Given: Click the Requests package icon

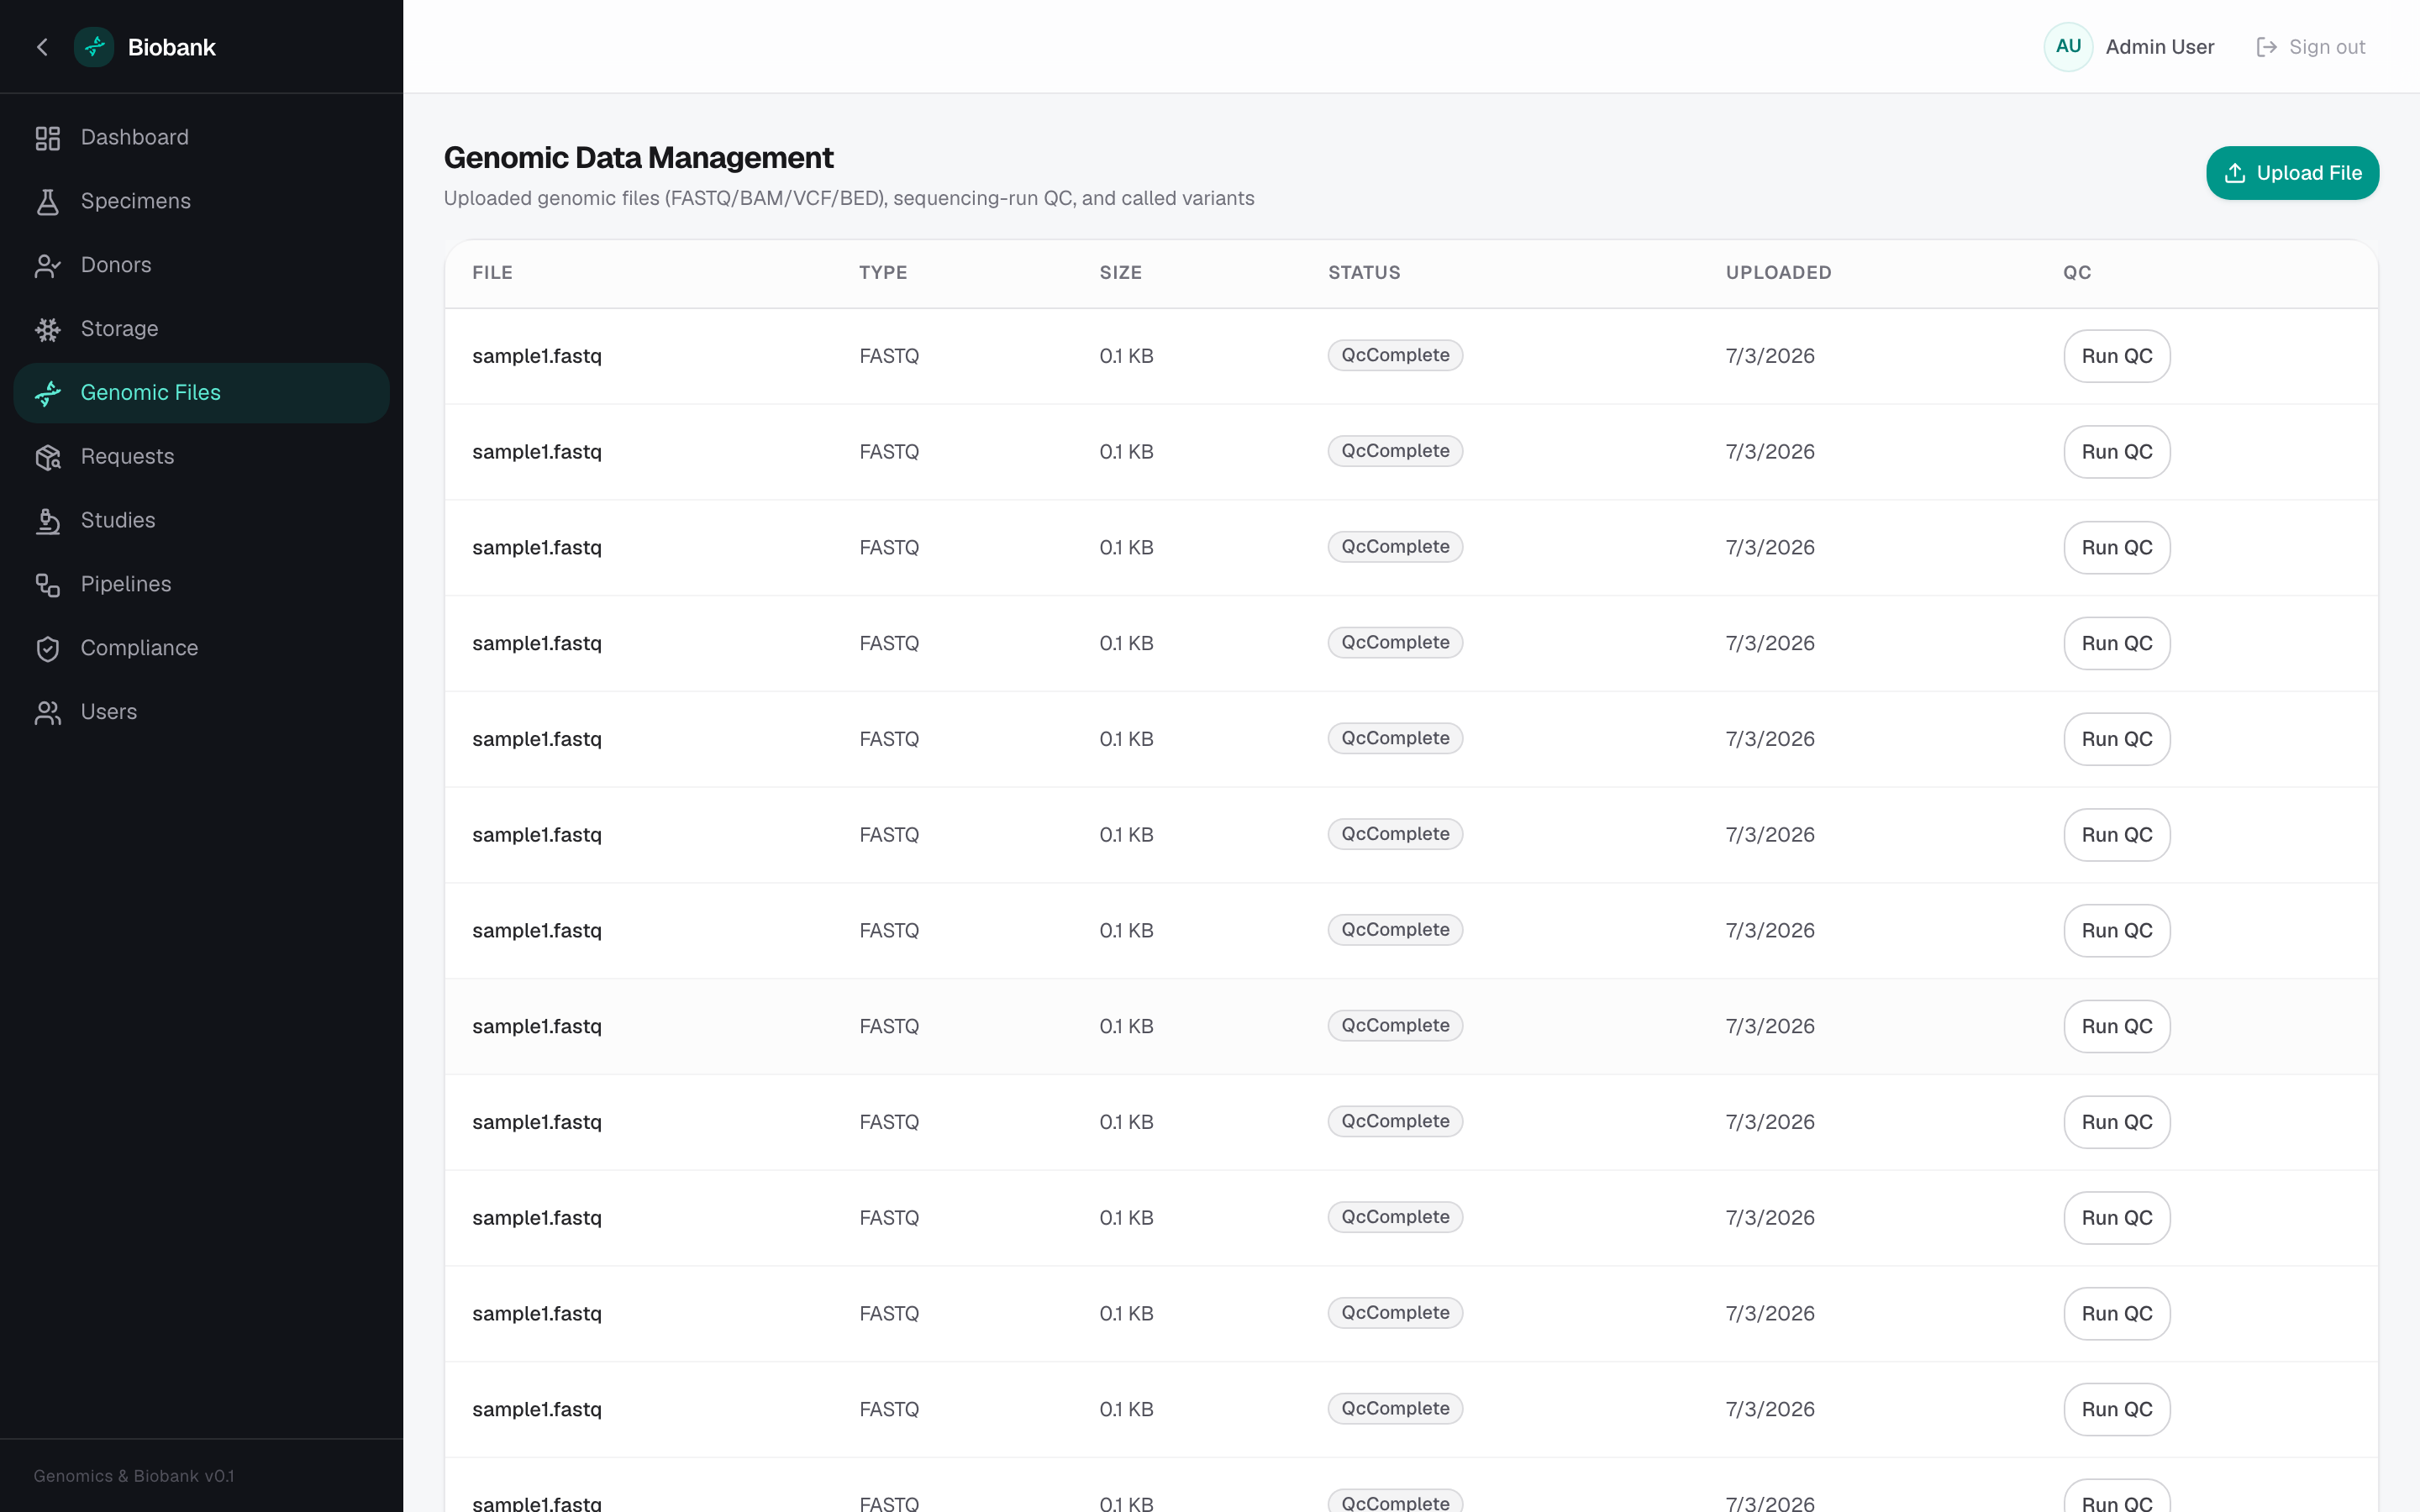Looking at the screenshot, I should (x=48, y=458).
